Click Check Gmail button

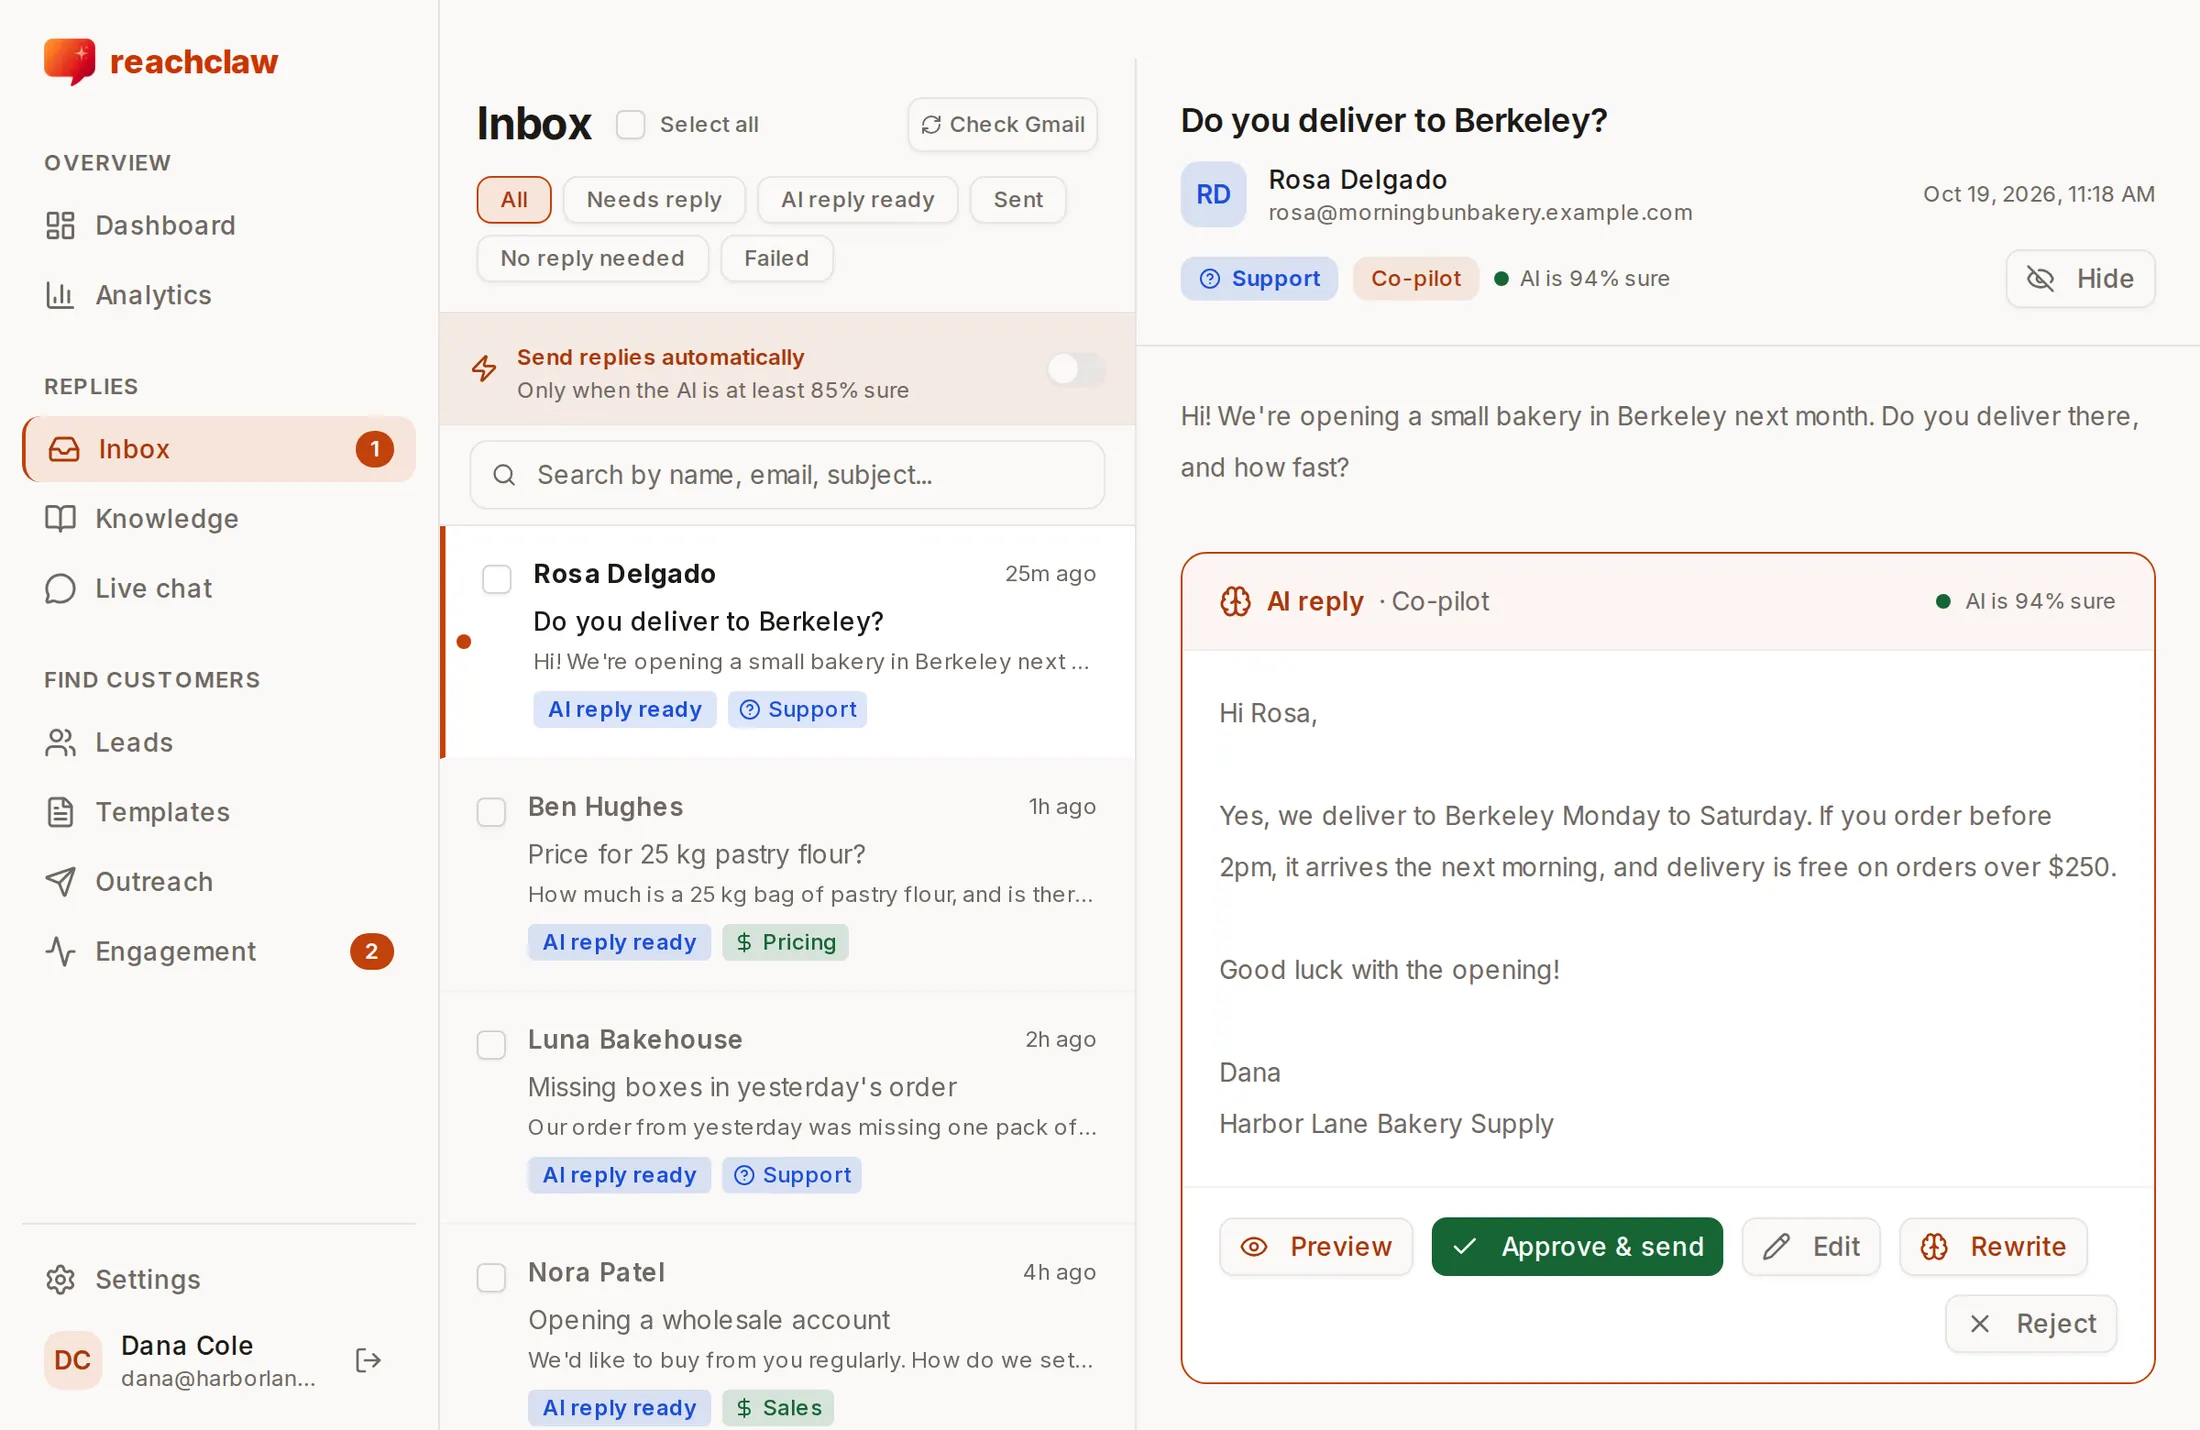pos(1002,125)
